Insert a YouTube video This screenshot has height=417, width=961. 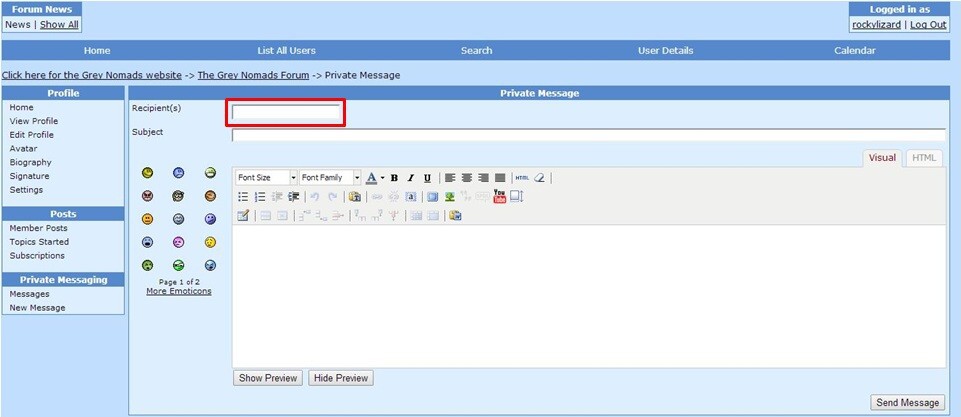[499, 197]
